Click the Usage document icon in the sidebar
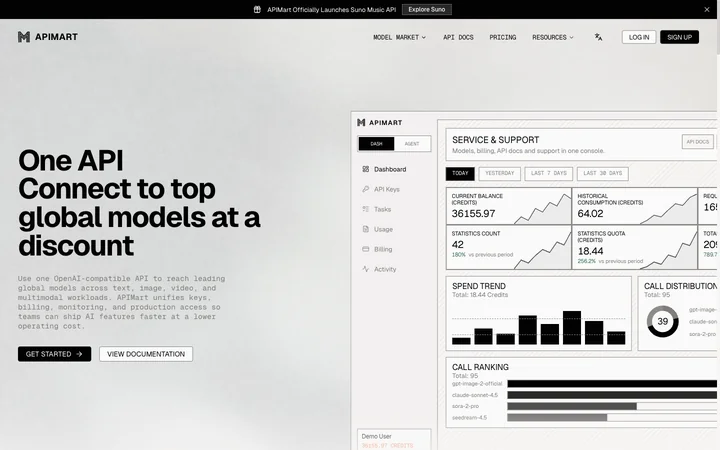Viewport: 720px width, 450px height. pyautogui.click(x=366, y=229)
